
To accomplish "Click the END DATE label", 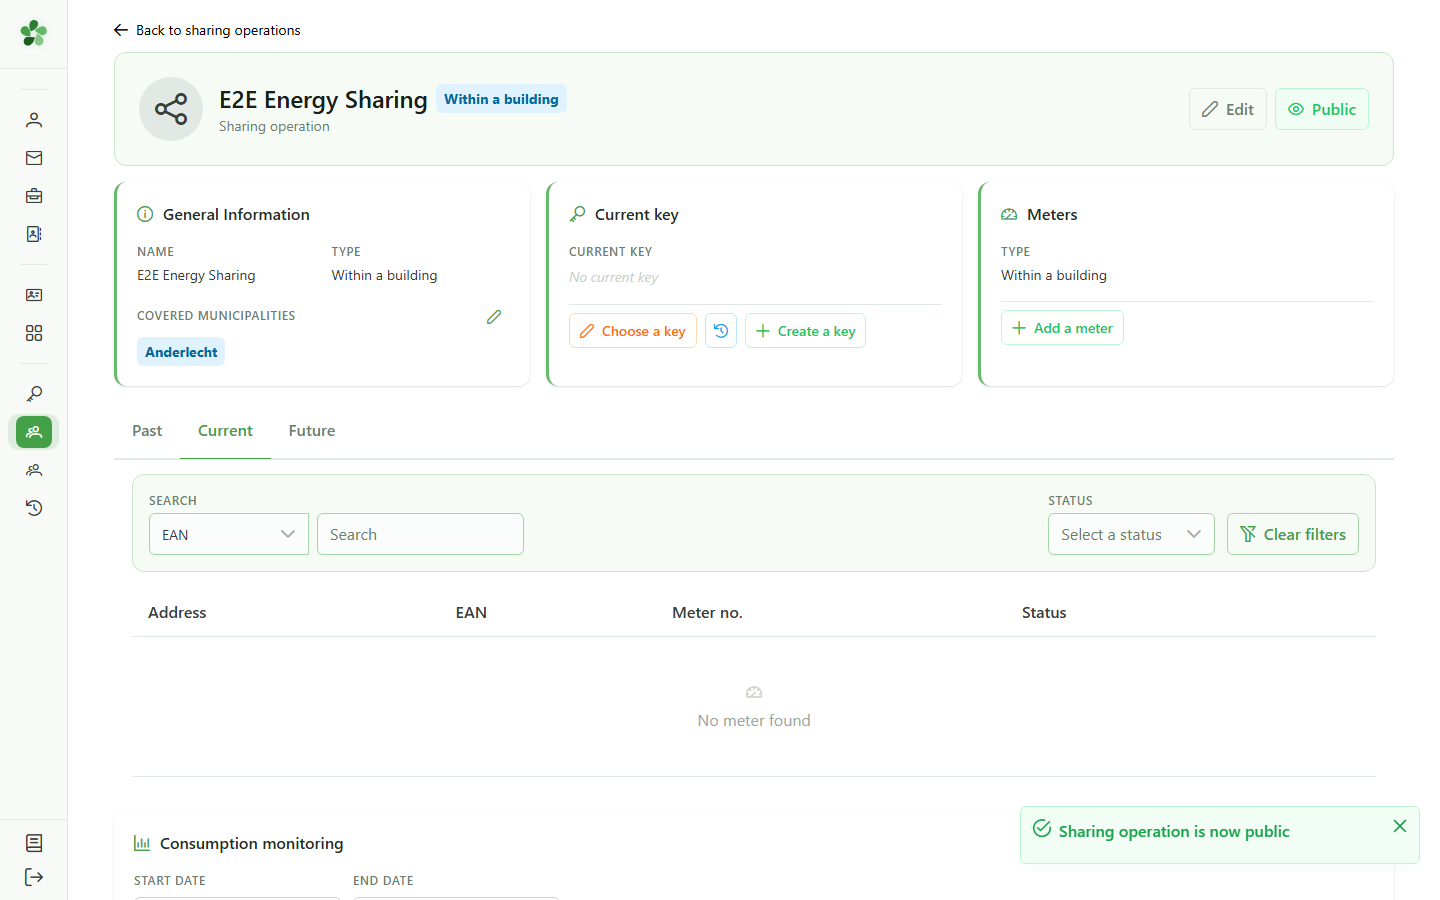I will (383, 881).
